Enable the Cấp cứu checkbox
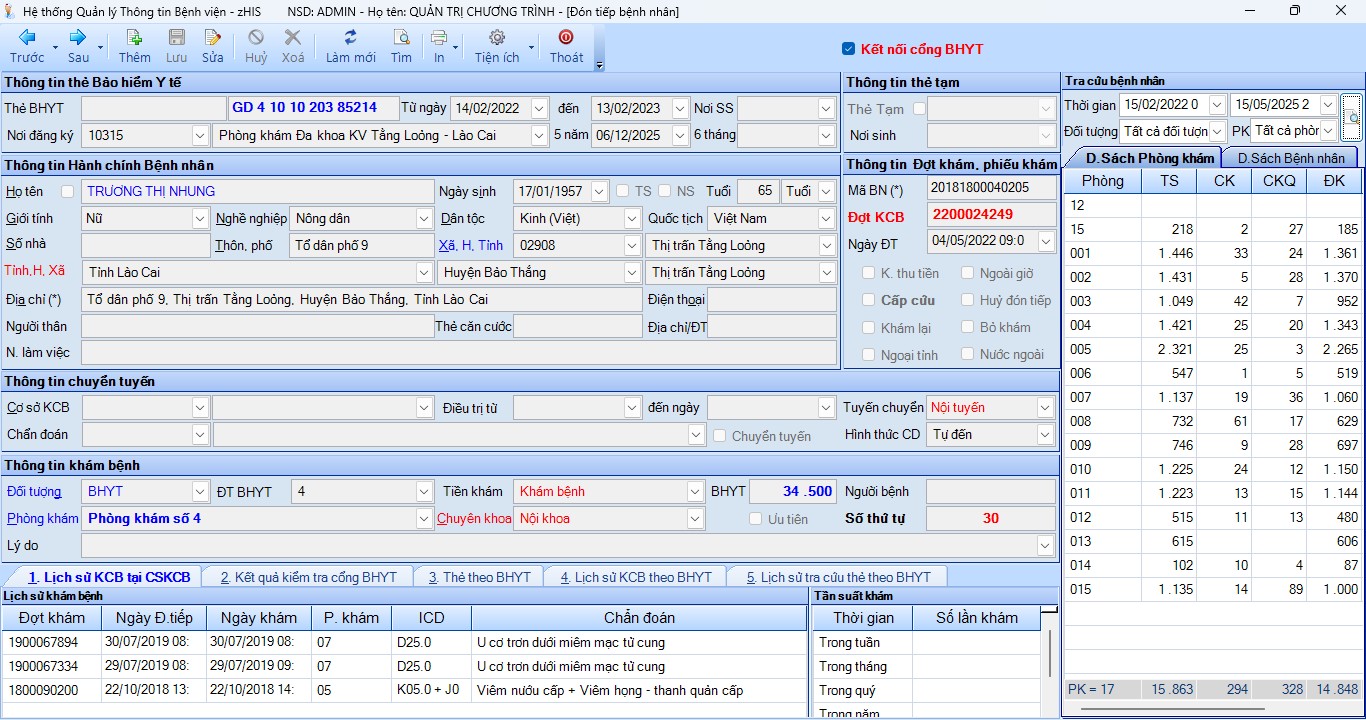The width and height of the screenshot is (1366, 720). pos(868,300)
